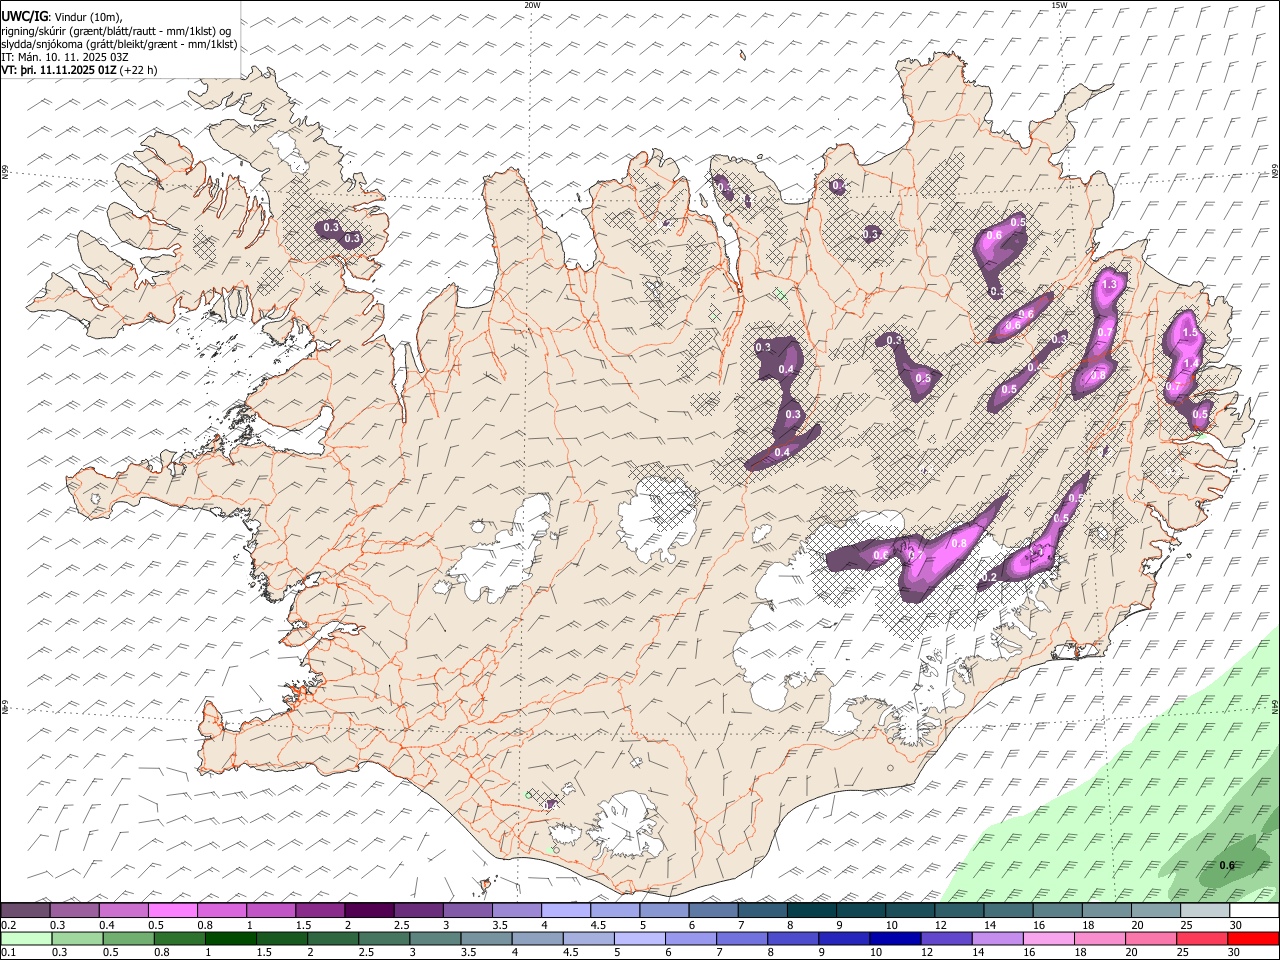This screenshot has height=960, width=1280.
Task: Click the 'rigning/skúrir' legend description line
Action: tap(117, 31)
